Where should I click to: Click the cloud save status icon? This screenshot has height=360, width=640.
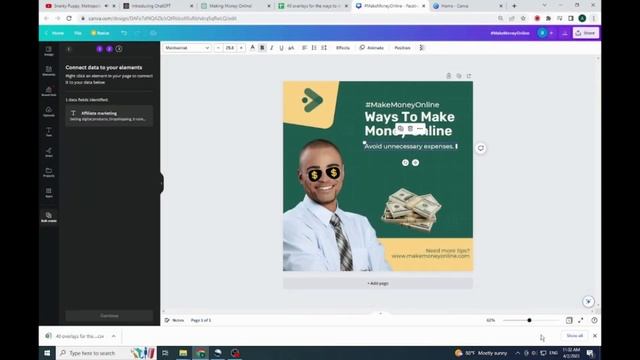tap(153, 33)
